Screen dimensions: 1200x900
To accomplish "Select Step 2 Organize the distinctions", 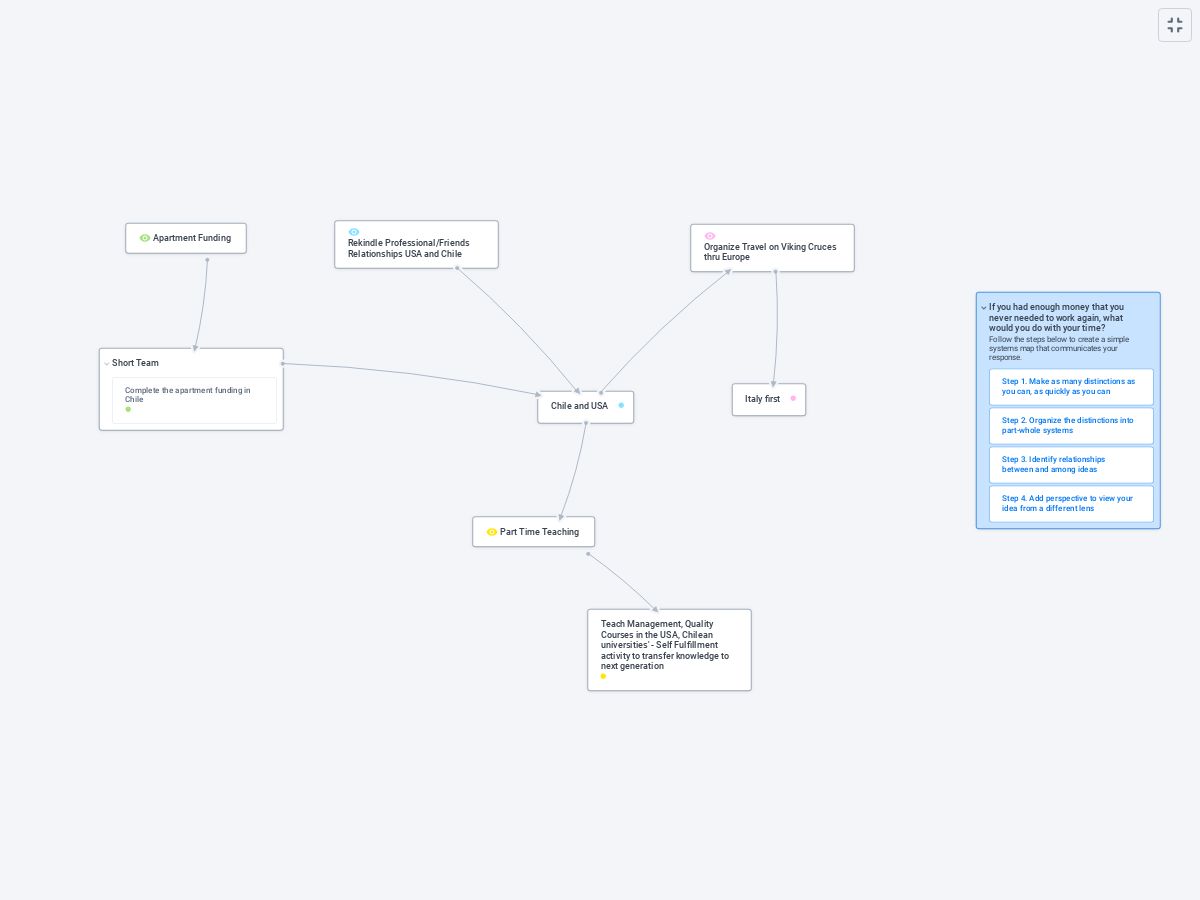I will point(1070,426).
